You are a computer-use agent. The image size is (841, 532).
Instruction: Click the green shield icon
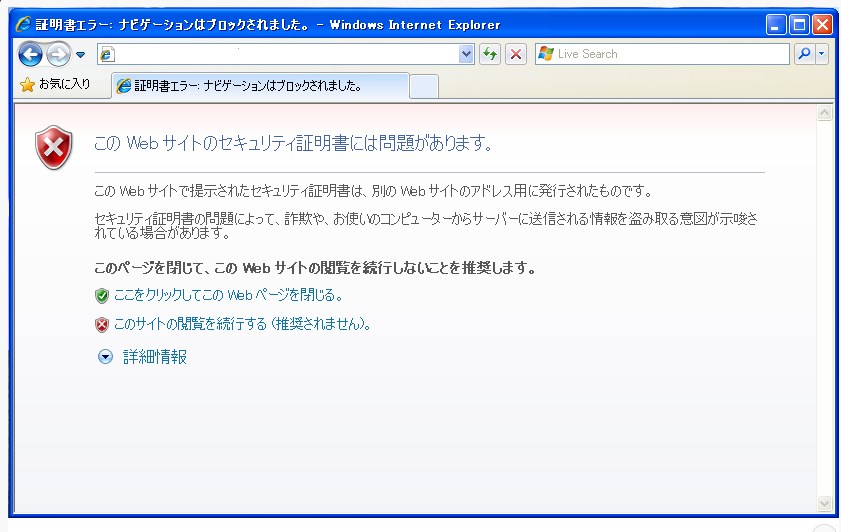[101, 295]
